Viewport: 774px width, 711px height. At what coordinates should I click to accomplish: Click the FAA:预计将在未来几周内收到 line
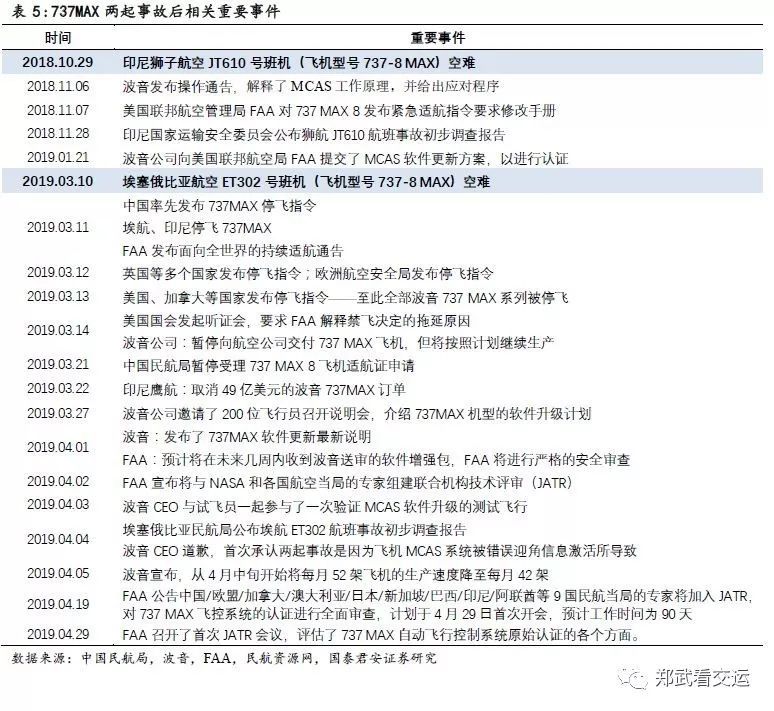(376, 460)
